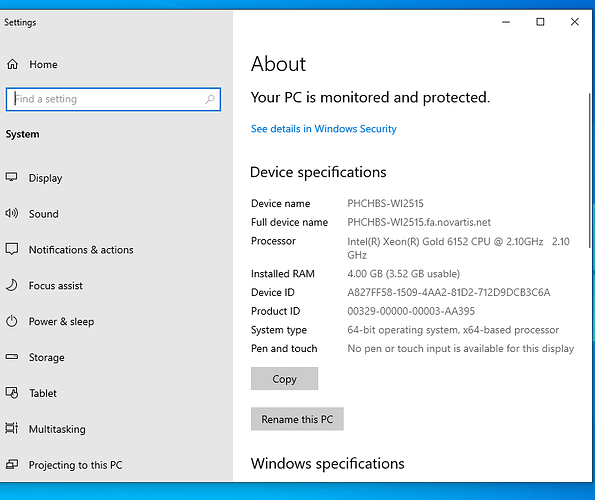Click the Windows specifications heading
This screenshot has height=500, width=595.
(x=327, y=464)
